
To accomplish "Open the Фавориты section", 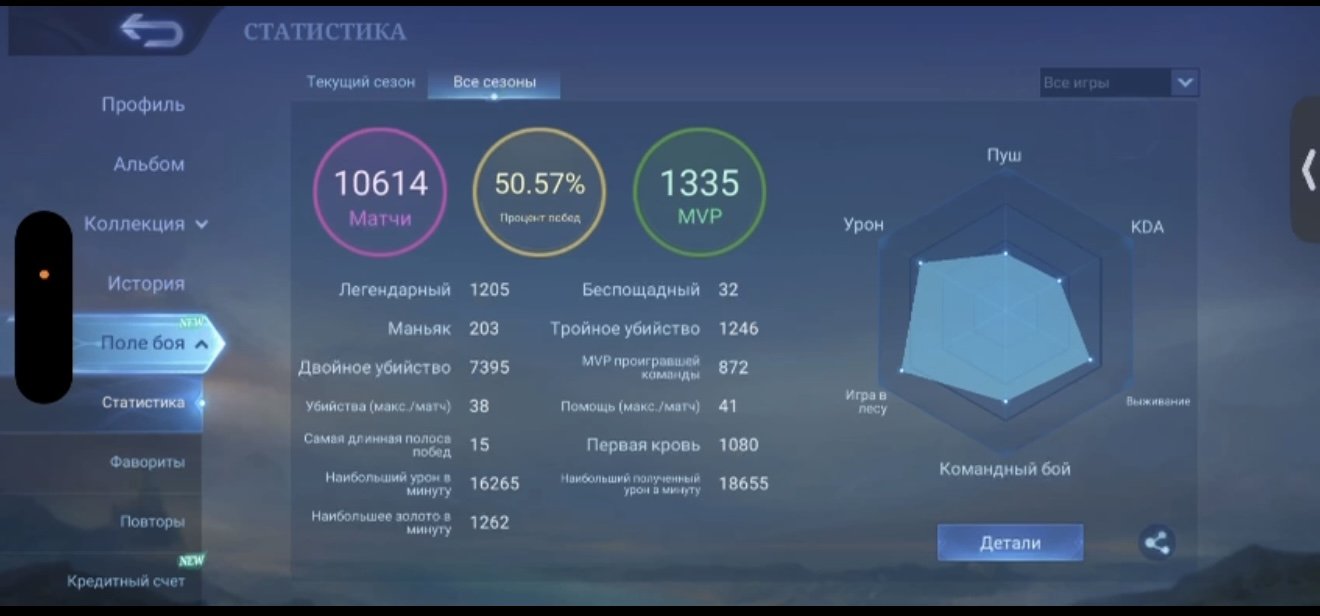I will 147,462.
